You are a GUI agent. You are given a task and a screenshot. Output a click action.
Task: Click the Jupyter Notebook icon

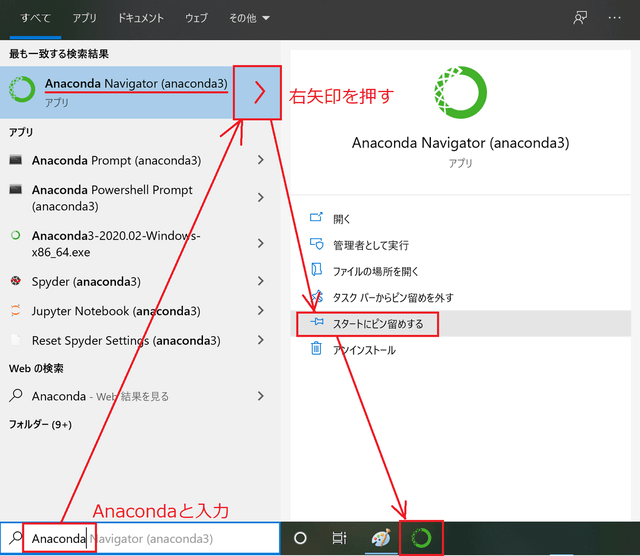pyautogui.click(x=16, y=310)
